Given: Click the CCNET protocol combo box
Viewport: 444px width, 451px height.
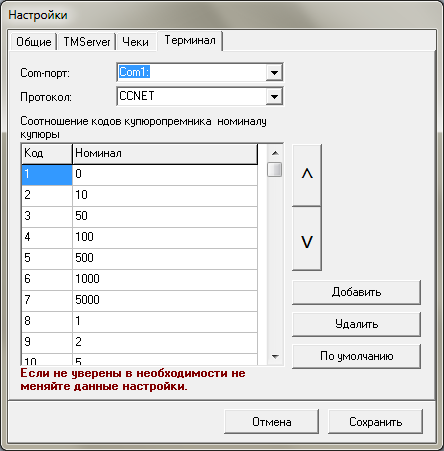Looking at the screenshot, I should [x=200, y=97].
